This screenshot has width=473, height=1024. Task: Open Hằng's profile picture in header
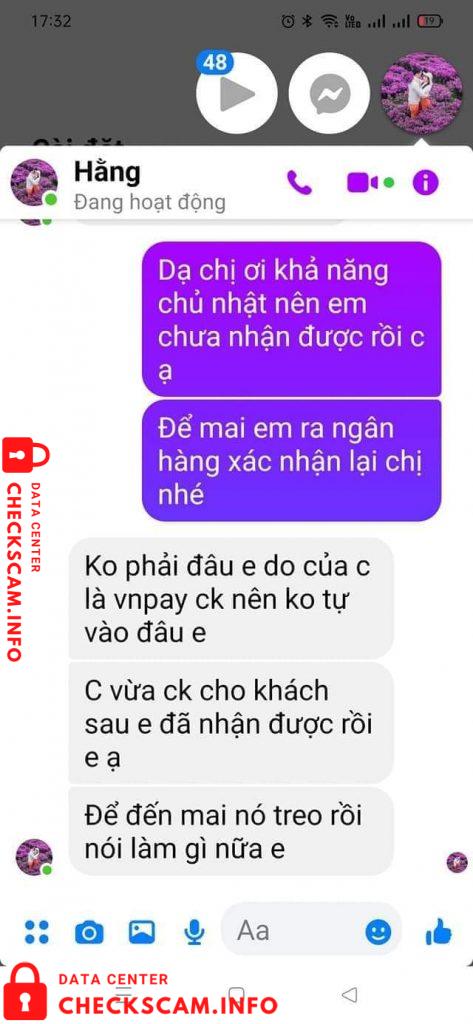(34, 182)
